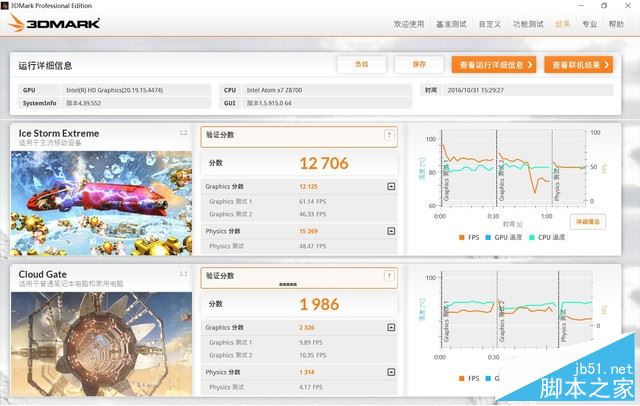Click the 48.47 FPS Physics test result
This screenshot has width=640, height=406.
coord(312,246)
